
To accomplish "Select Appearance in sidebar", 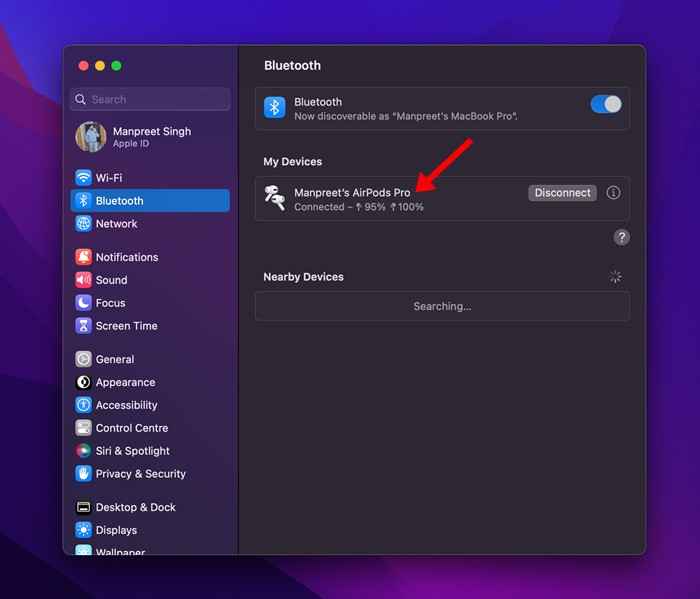I will point(150,382).
